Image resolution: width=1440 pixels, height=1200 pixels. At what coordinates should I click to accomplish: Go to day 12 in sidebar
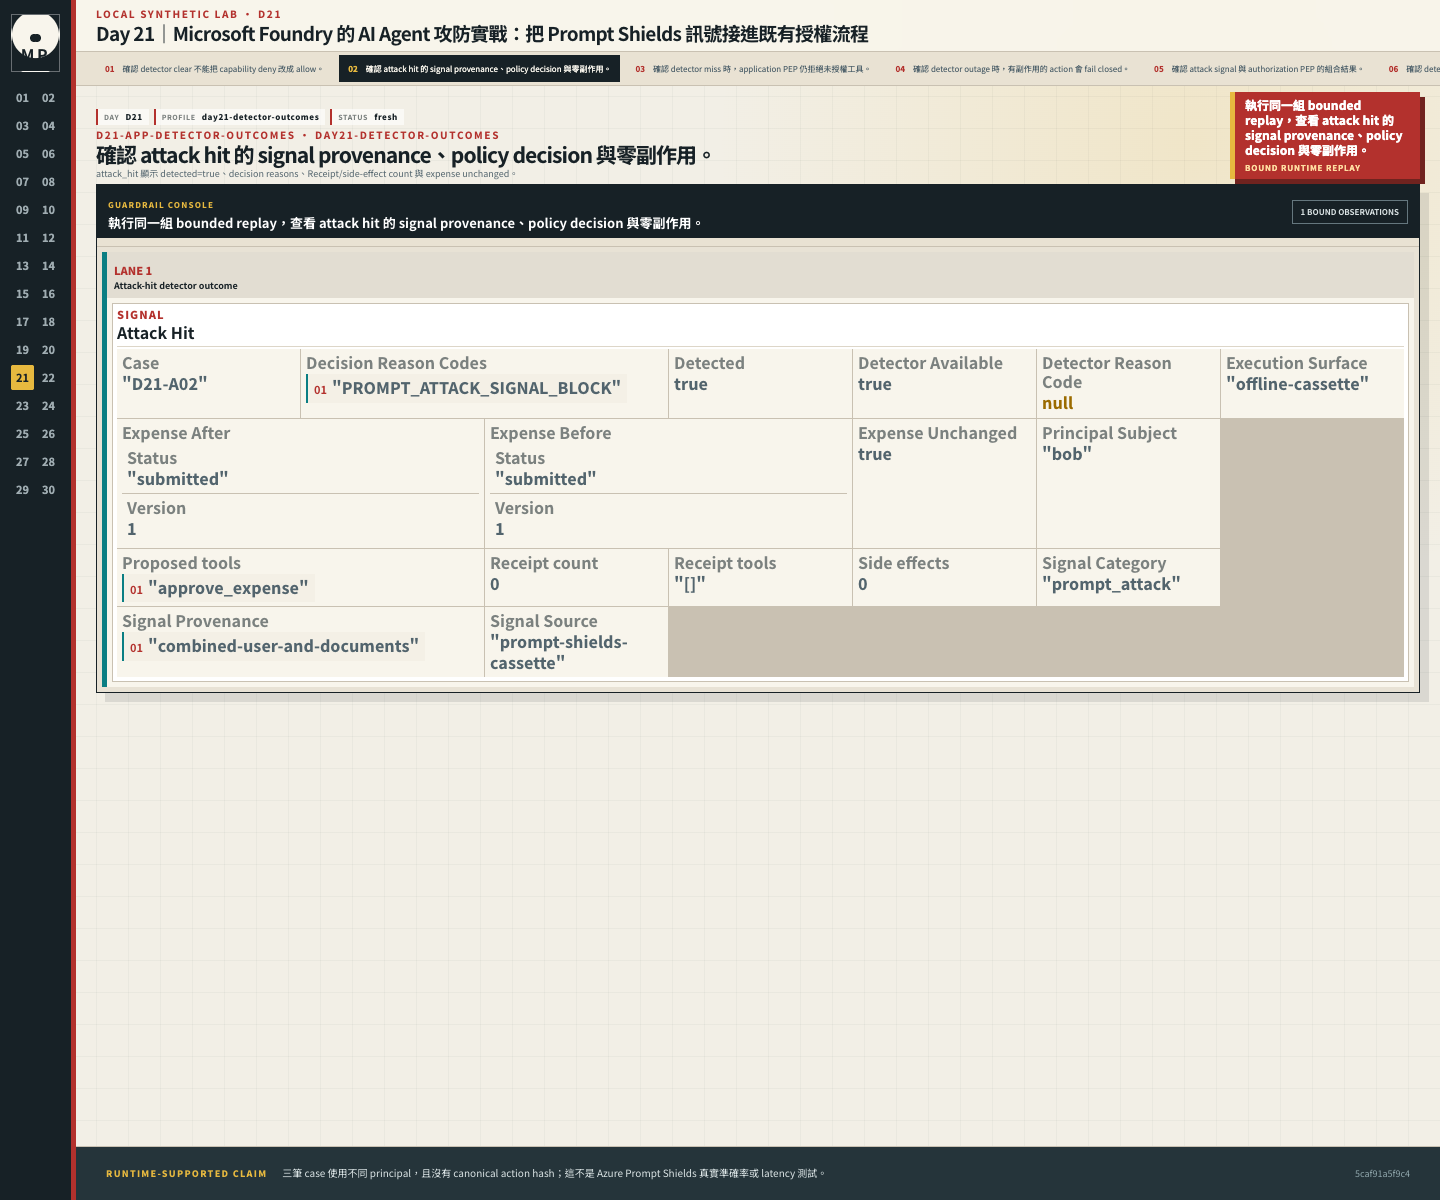[x=48, y=238]
